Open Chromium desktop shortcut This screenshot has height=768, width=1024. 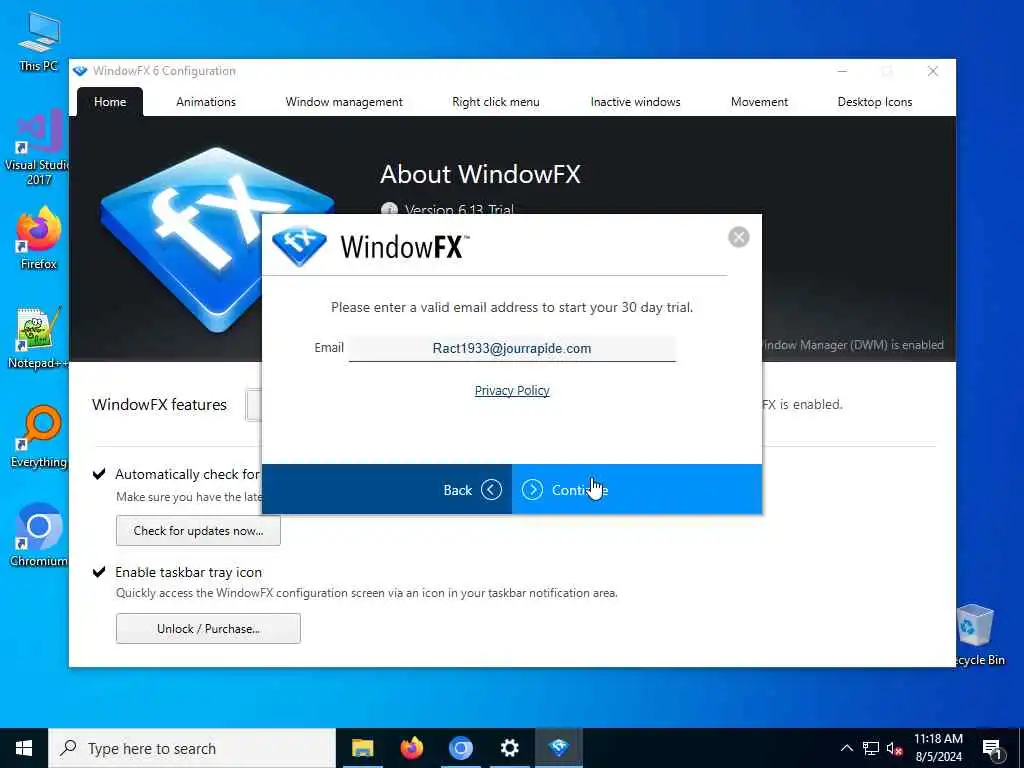[39, 535]
